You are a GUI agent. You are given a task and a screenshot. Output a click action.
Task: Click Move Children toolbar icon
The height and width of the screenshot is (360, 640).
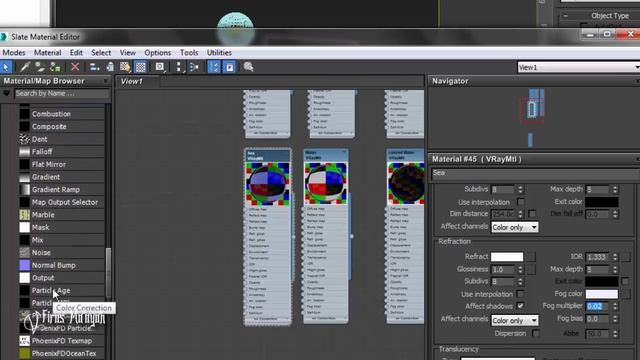(x=94, y=67)
